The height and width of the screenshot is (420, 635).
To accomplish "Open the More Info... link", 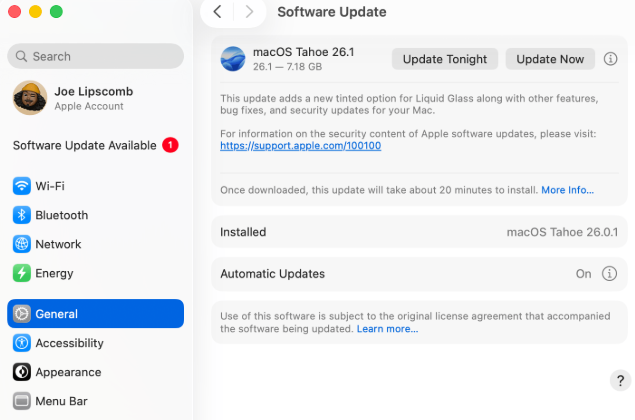I will pyautogui.click(x=567, y=190).
